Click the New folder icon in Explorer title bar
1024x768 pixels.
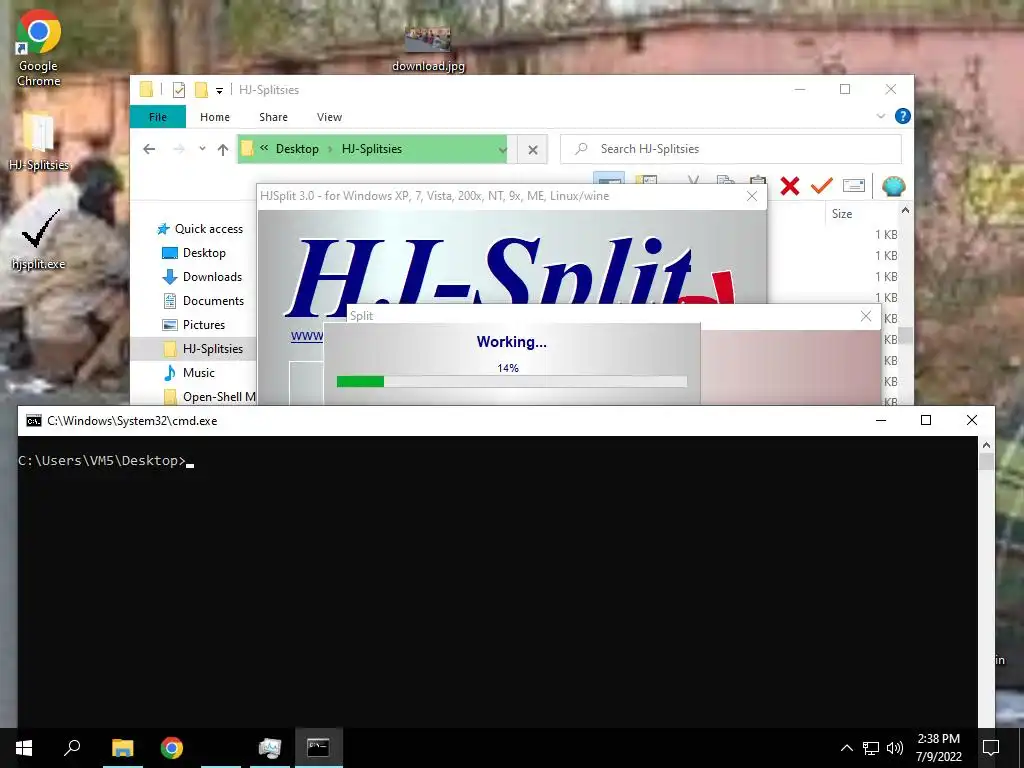pyautogui.click(x=201, y=89)
